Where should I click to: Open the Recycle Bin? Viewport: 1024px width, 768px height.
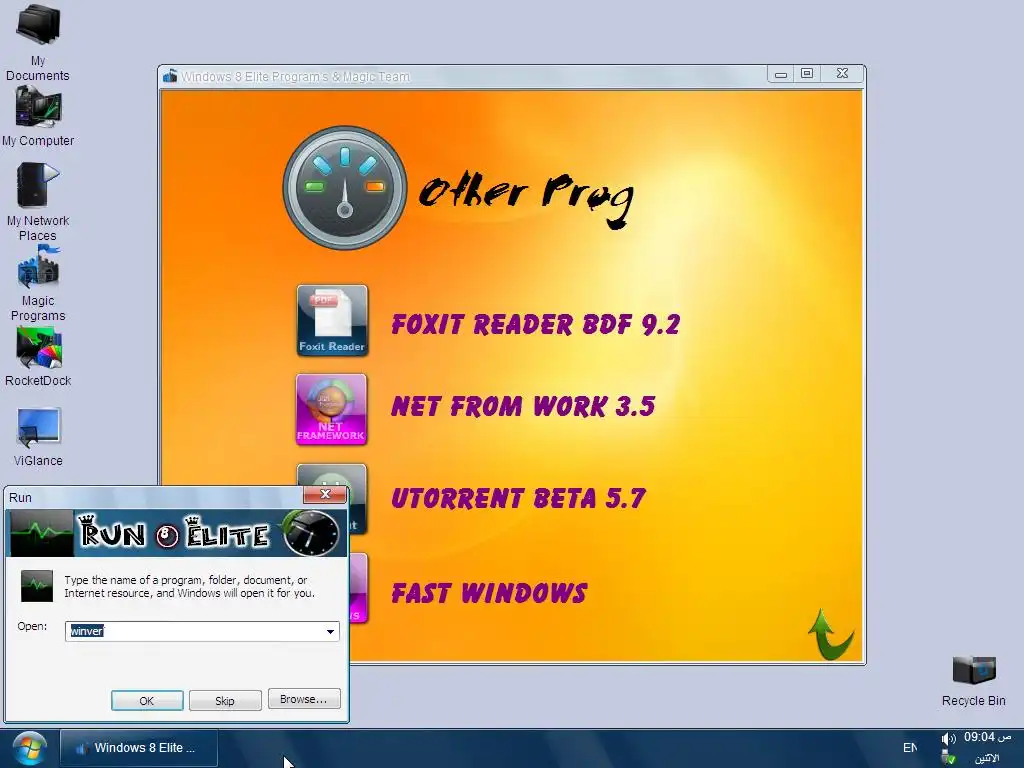pos(974,680)
